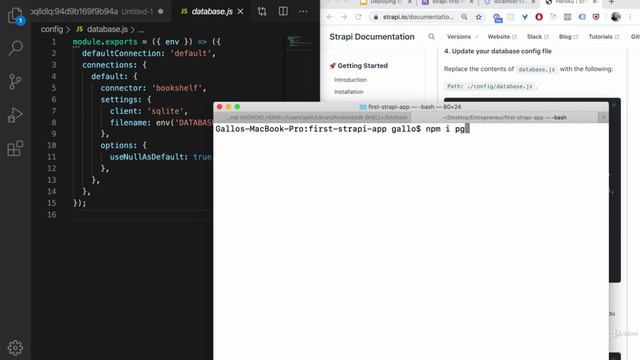640x360 pixels.
Task: Open the VS Code Search view
Action: (16, 48)
